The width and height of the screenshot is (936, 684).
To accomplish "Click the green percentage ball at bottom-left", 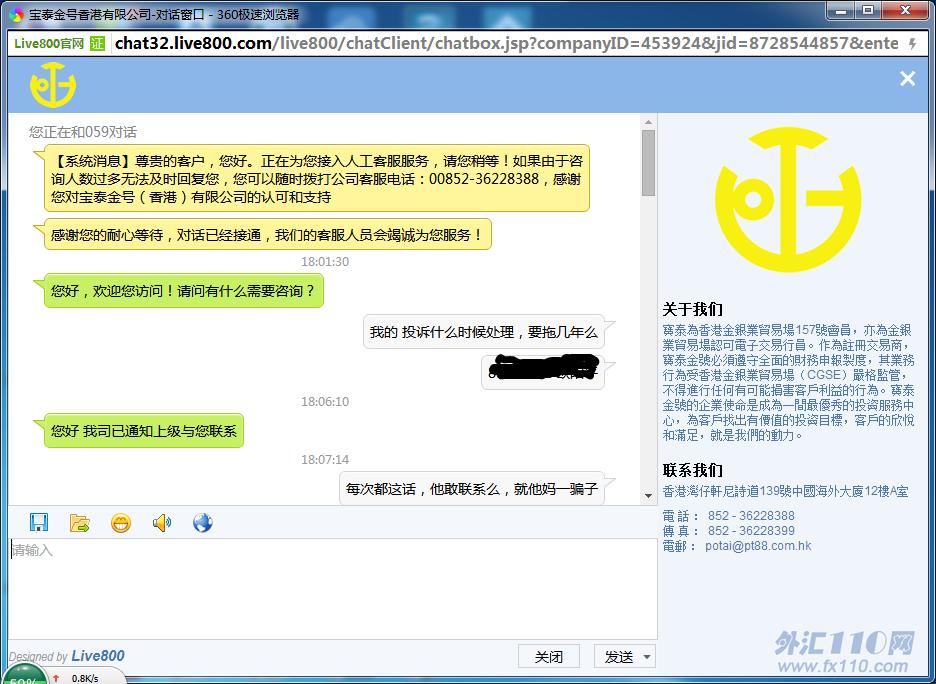I will click(24, 674).
